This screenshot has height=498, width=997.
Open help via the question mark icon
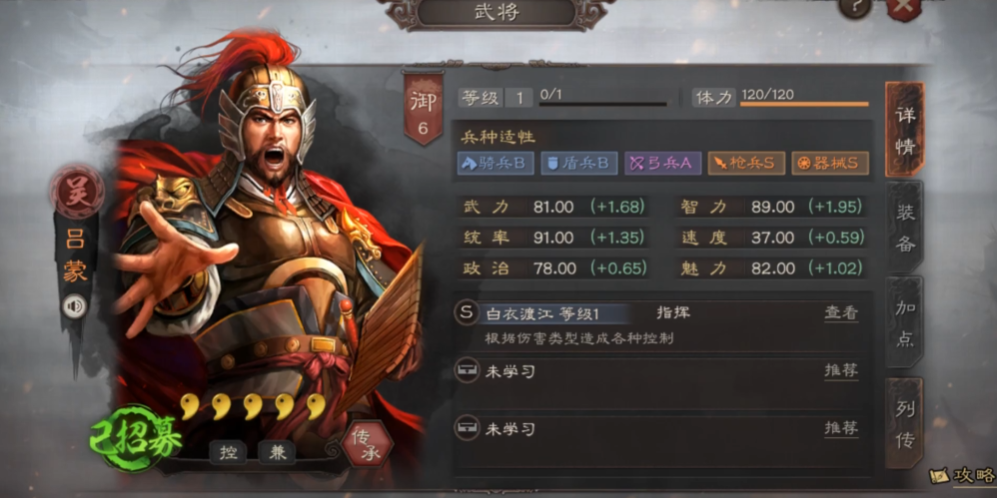click(x=855, y=6)
